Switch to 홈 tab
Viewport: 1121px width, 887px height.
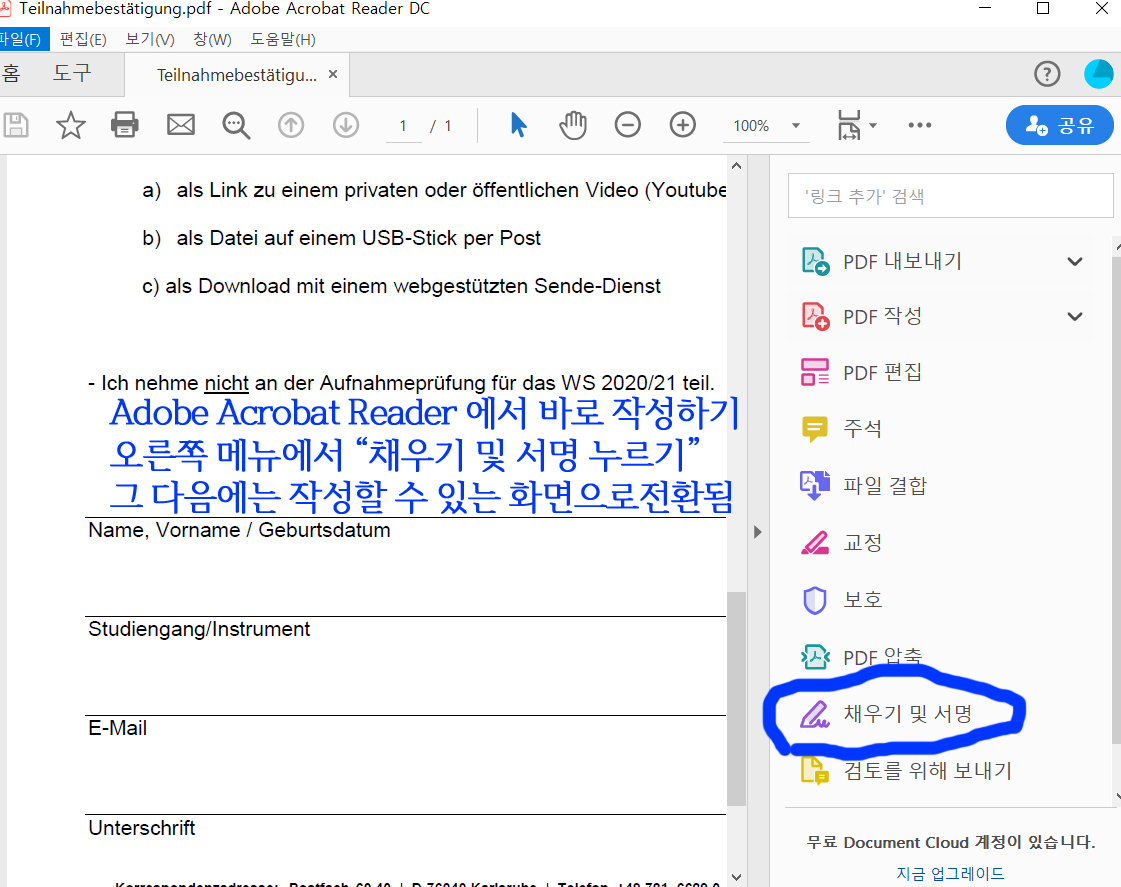tap(12, 74)
